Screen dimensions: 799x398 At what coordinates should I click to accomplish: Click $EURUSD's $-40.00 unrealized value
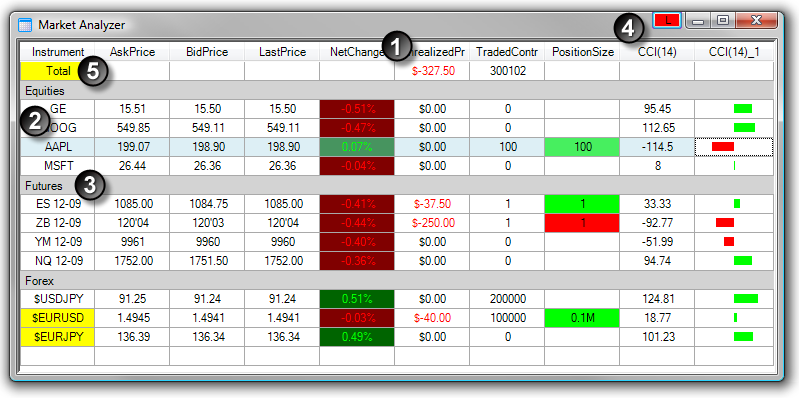pyautogui.click(x=432, y=318)
